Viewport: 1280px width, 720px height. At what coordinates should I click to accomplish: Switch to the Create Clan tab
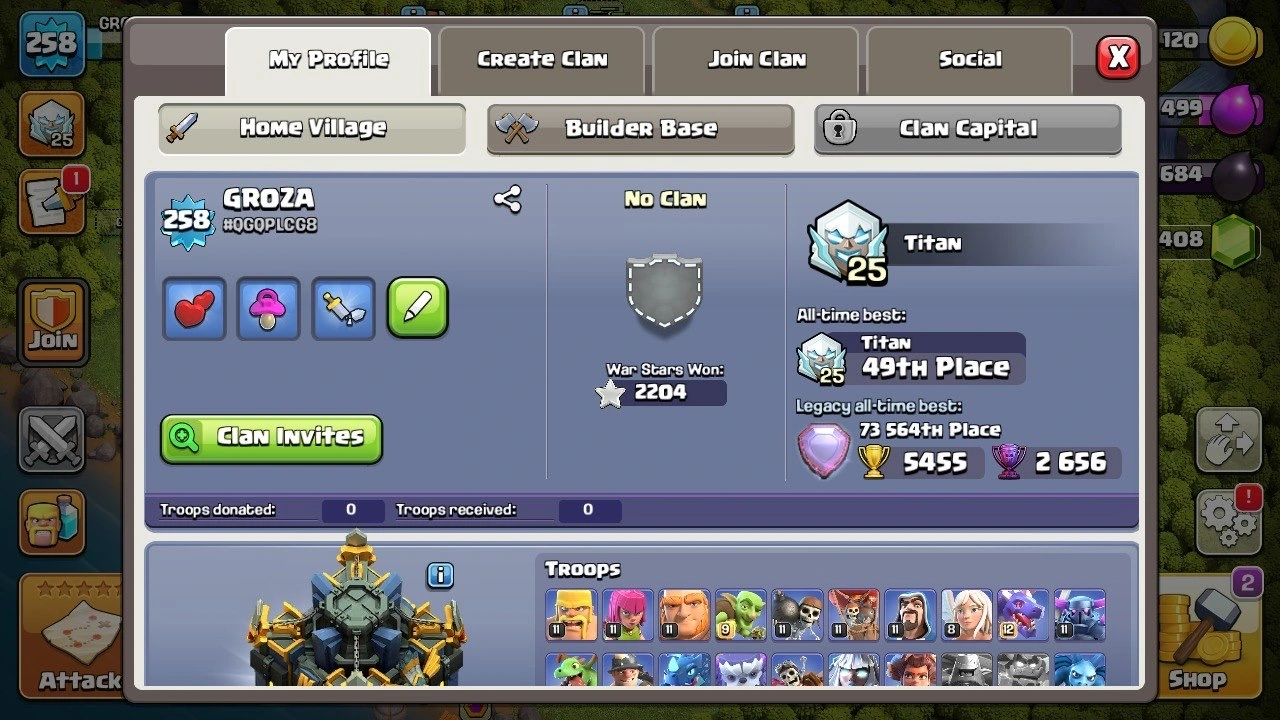[x=542, y=60]
